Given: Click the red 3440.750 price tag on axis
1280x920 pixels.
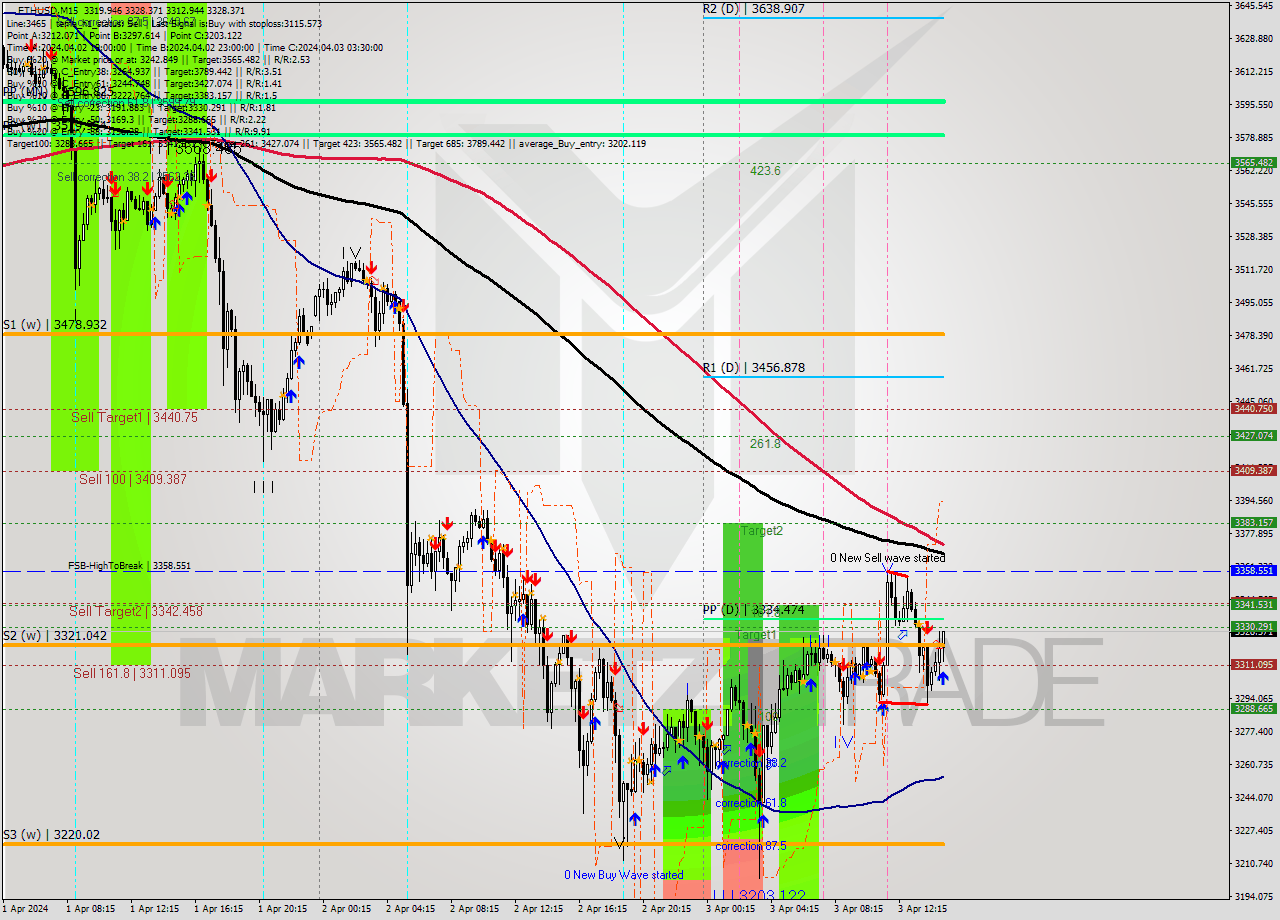Looking at the screenshot, I should click(x=1253, y=408).
